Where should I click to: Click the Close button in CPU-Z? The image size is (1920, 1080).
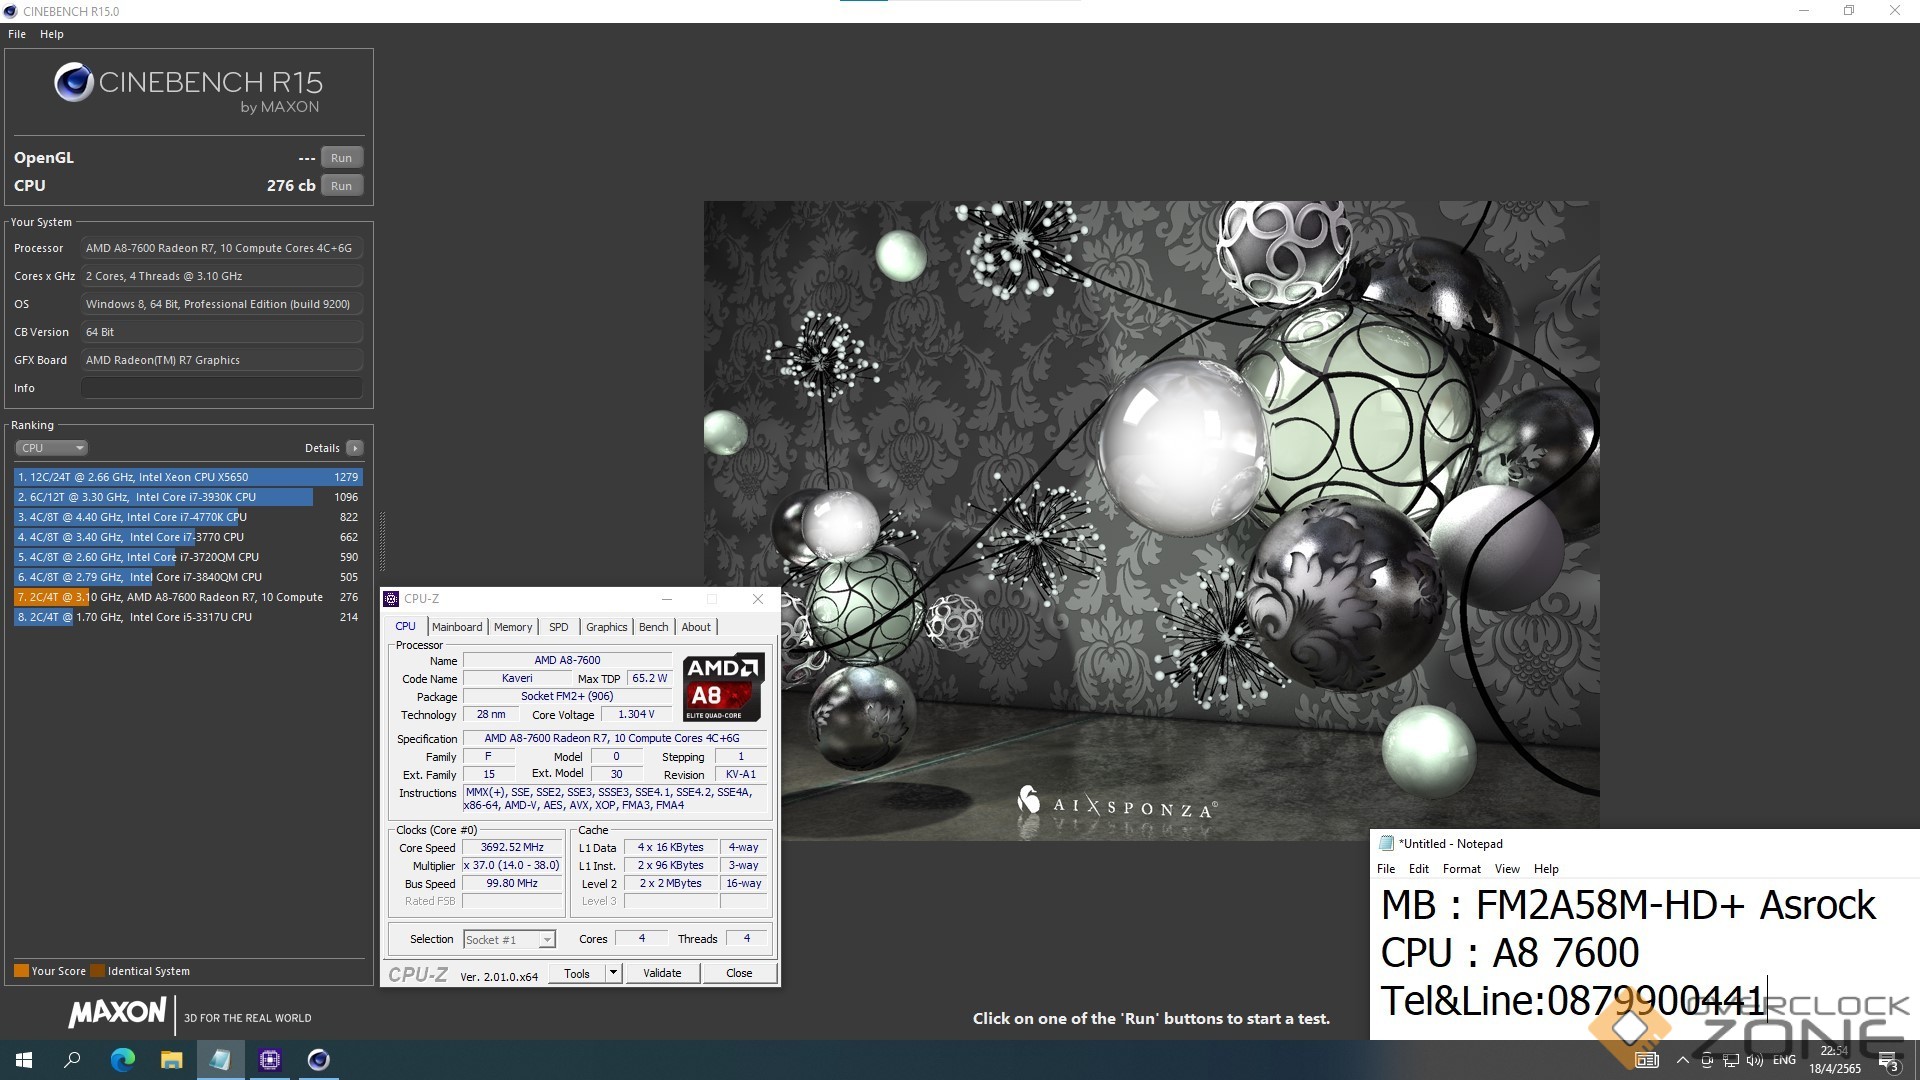coord(739,974)
